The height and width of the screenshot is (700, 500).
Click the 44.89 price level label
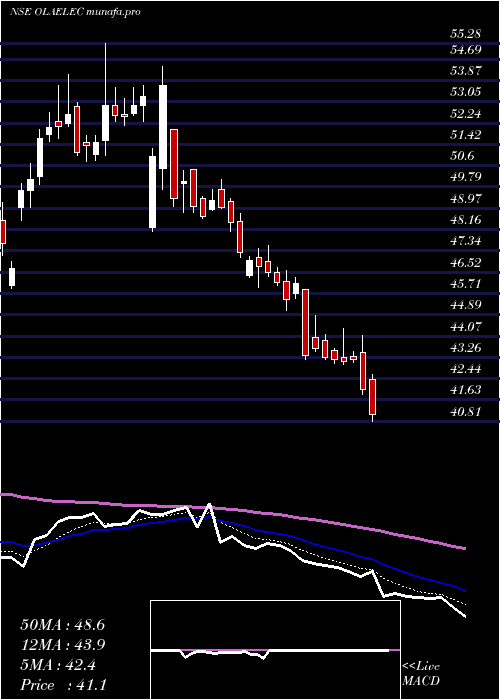point(466,305)
